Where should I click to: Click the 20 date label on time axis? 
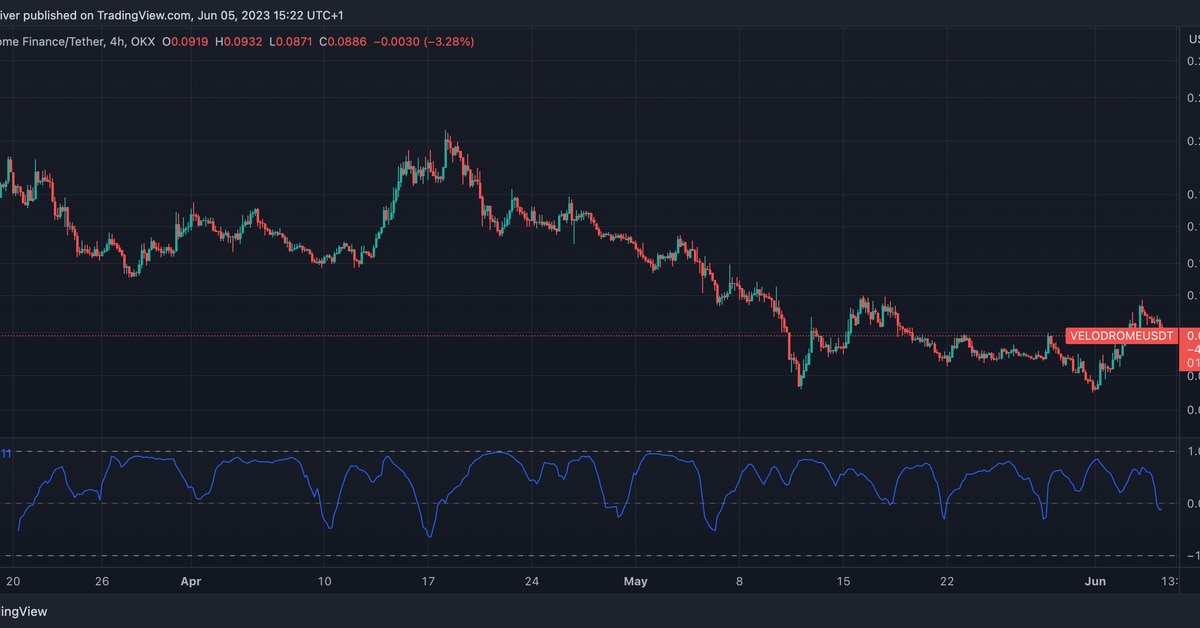tap(11, 580)
